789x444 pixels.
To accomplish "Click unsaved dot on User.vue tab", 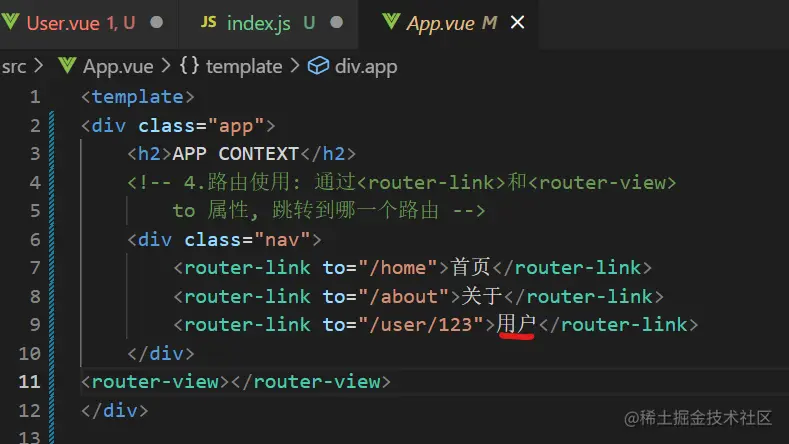I will pos(156,22).
